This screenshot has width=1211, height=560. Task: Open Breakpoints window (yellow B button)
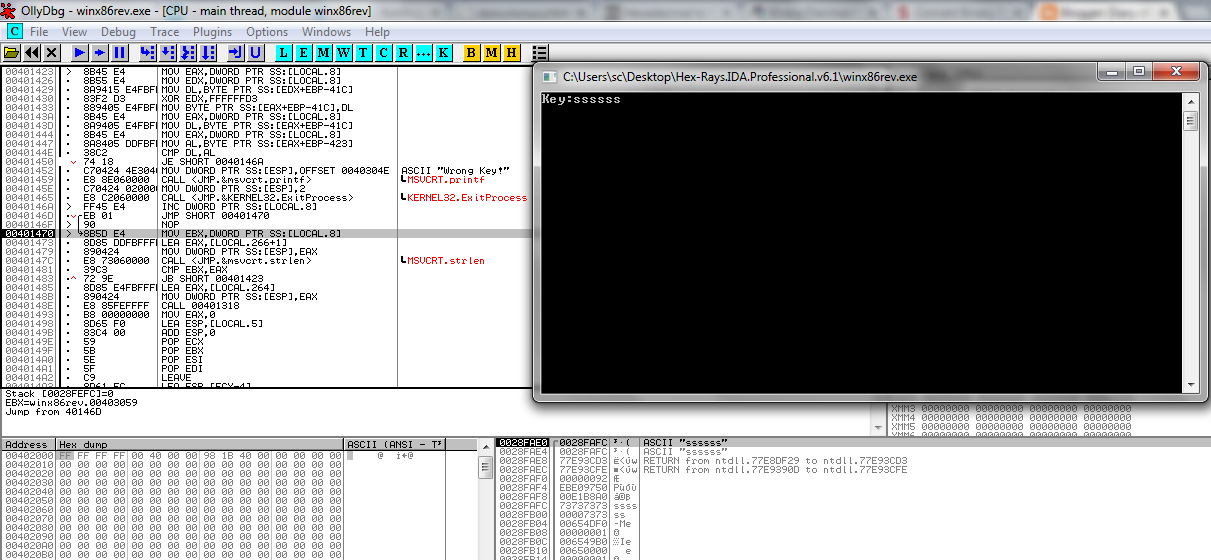point(471,52)
